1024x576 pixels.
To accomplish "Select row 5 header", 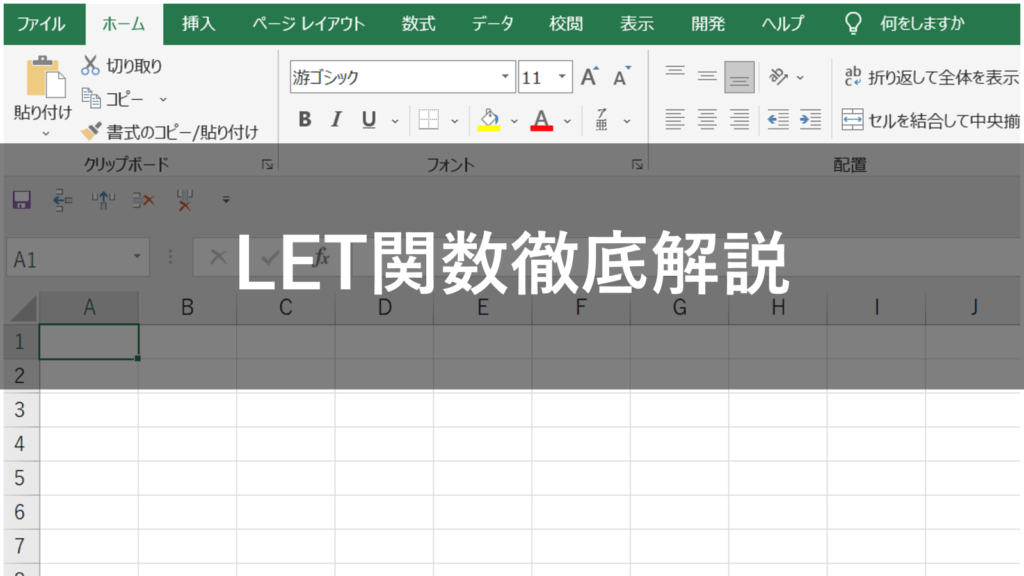I will (x=20, y=477).
